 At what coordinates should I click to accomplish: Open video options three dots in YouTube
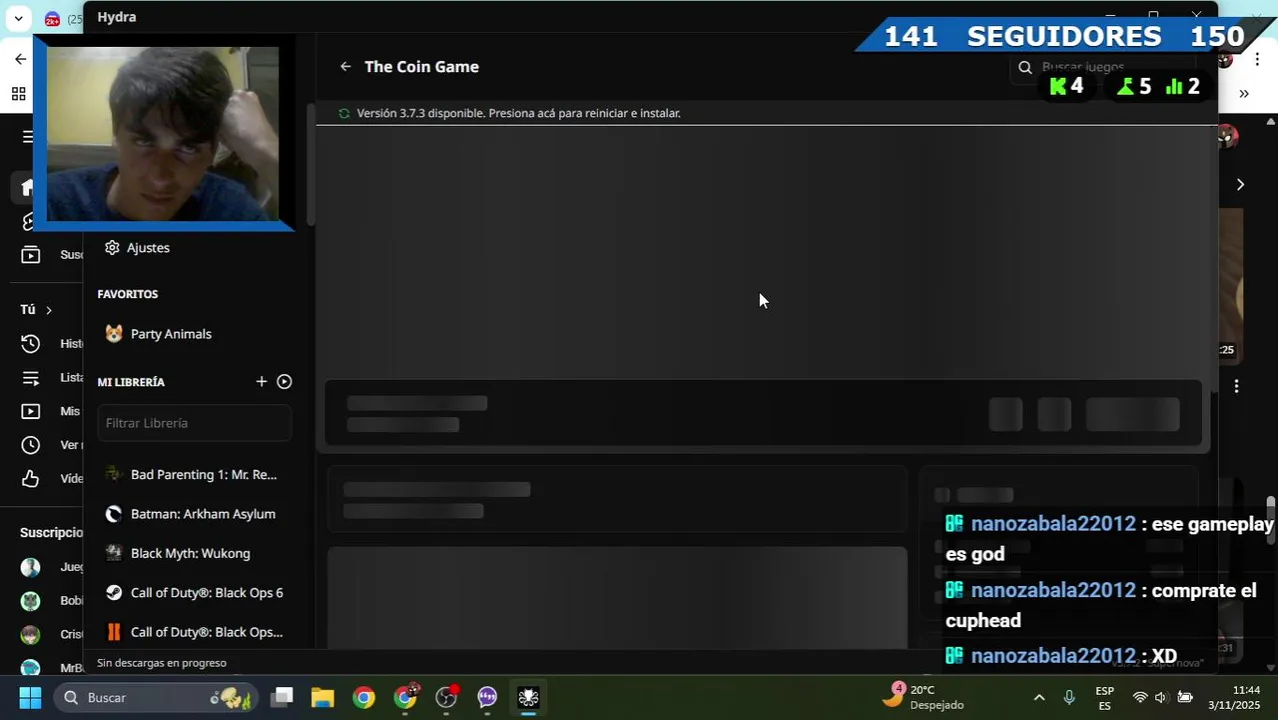(1237, 386)
